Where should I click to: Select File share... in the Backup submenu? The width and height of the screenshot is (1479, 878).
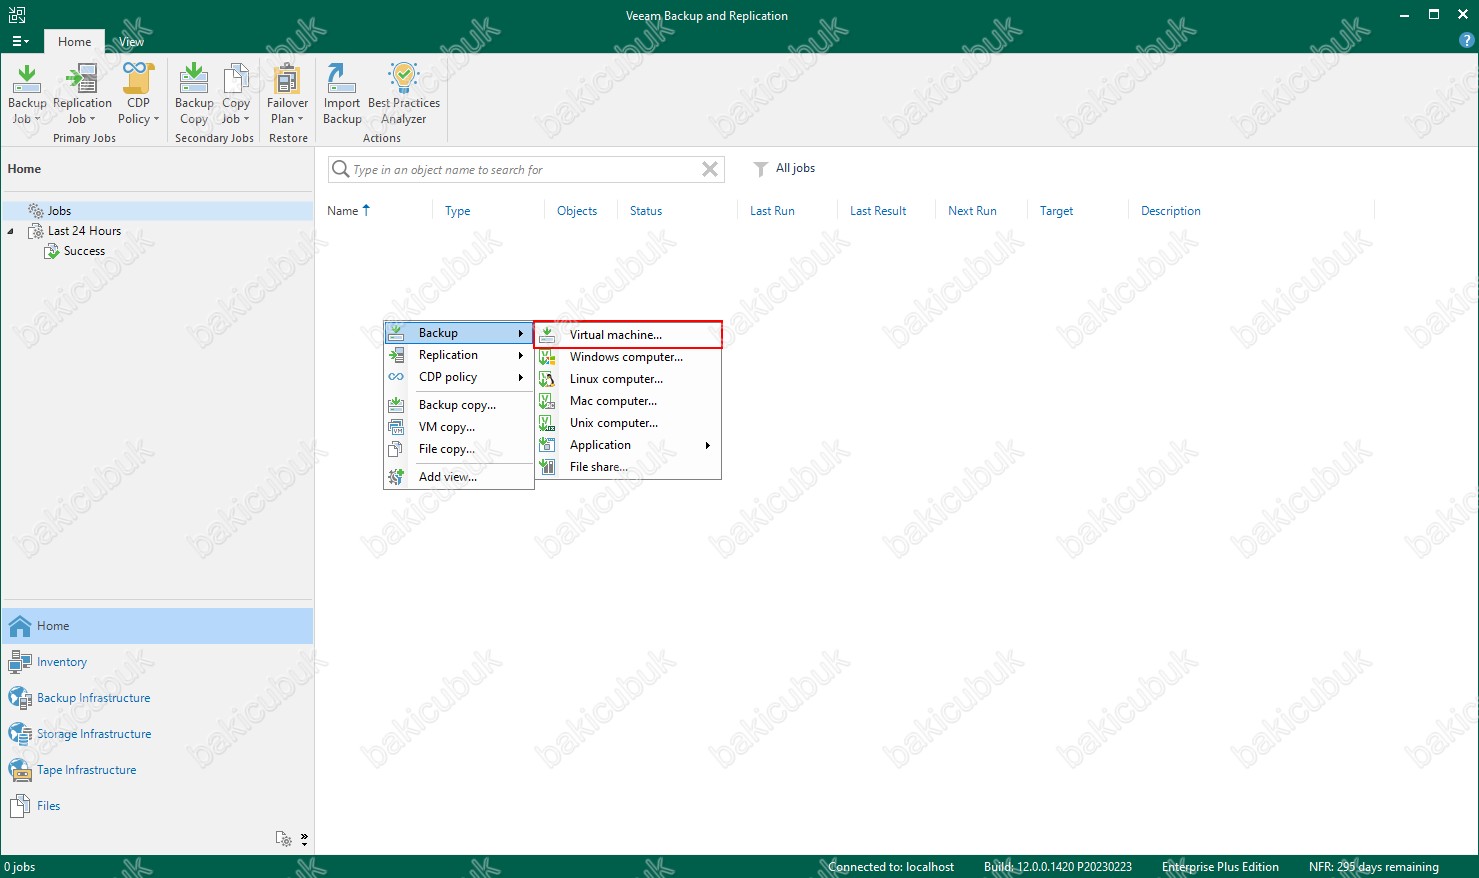tap(628, 467)
